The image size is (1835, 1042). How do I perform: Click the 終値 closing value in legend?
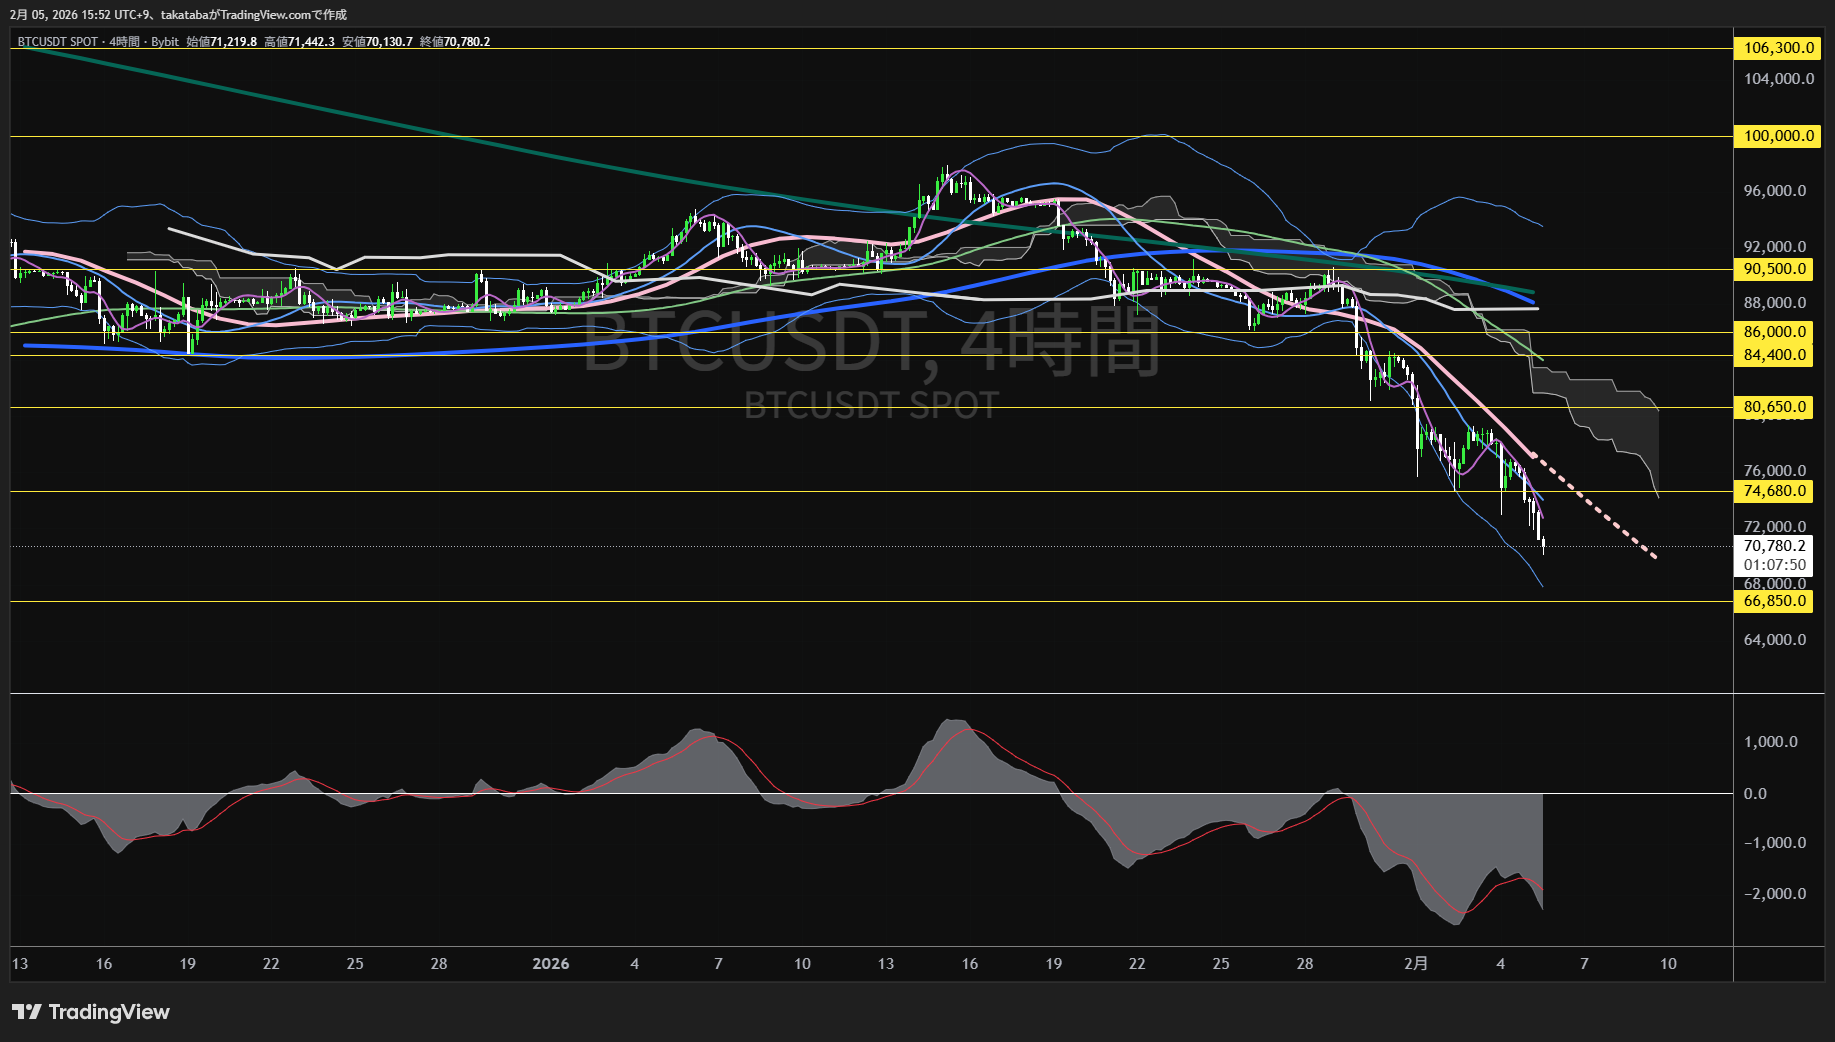tap(455, 42)
